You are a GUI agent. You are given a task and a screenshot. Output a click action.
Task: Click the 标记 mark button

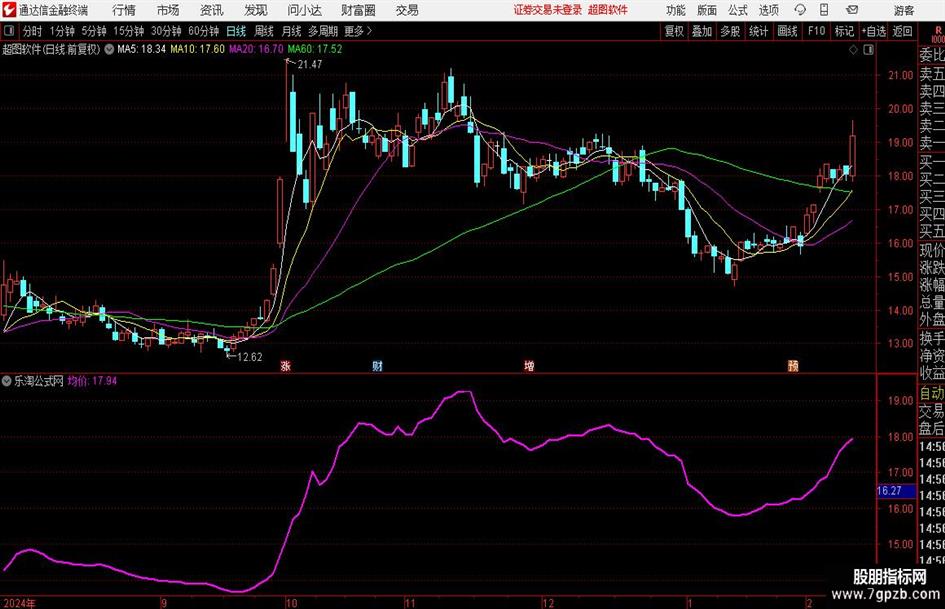click(x=844, y=31)
